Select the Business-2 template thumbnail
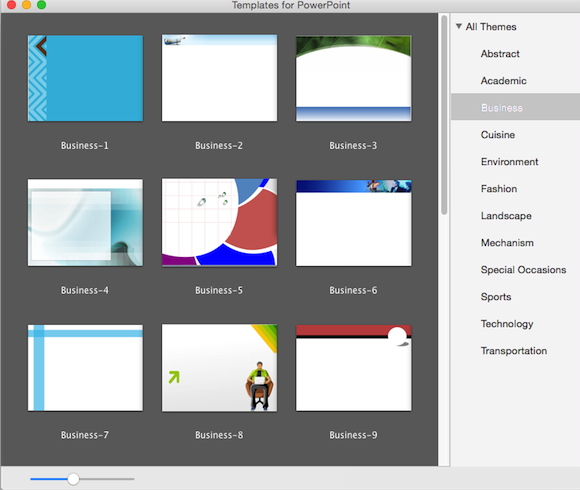The height and width of the screenshot is (490, 580). [219, 78]
